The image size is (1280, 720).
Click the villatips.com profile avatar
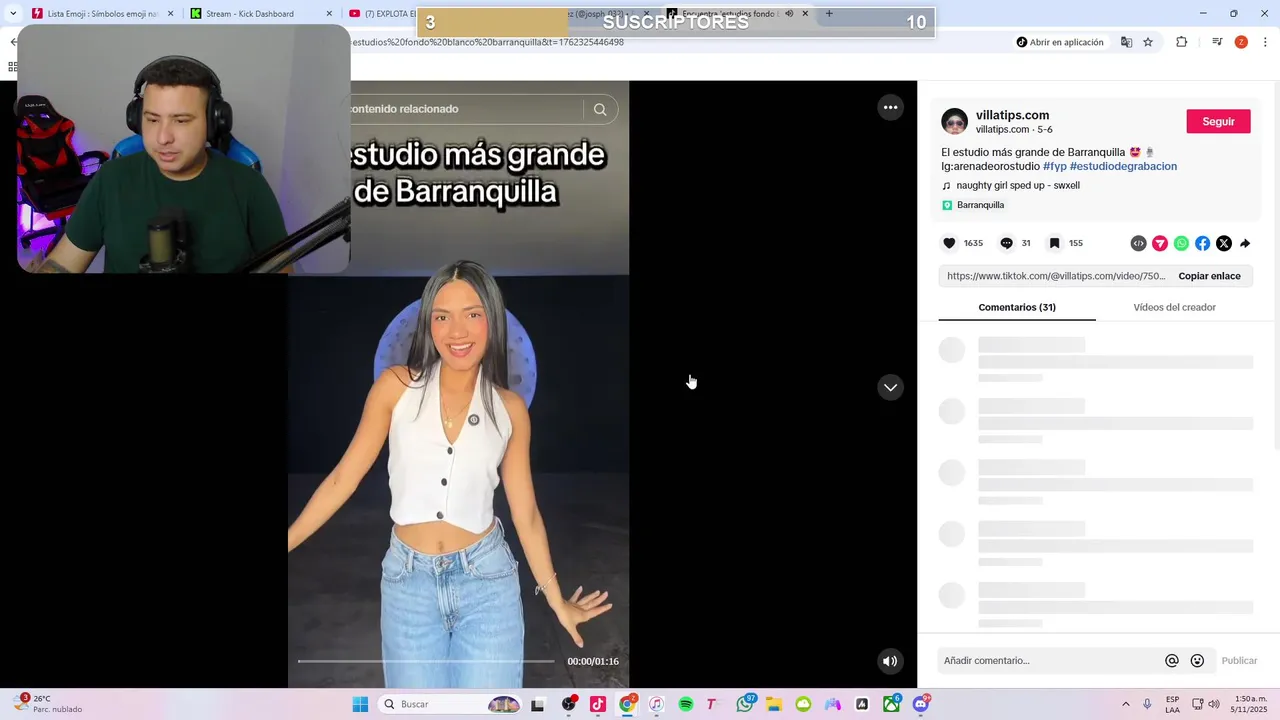pos(955,122)
